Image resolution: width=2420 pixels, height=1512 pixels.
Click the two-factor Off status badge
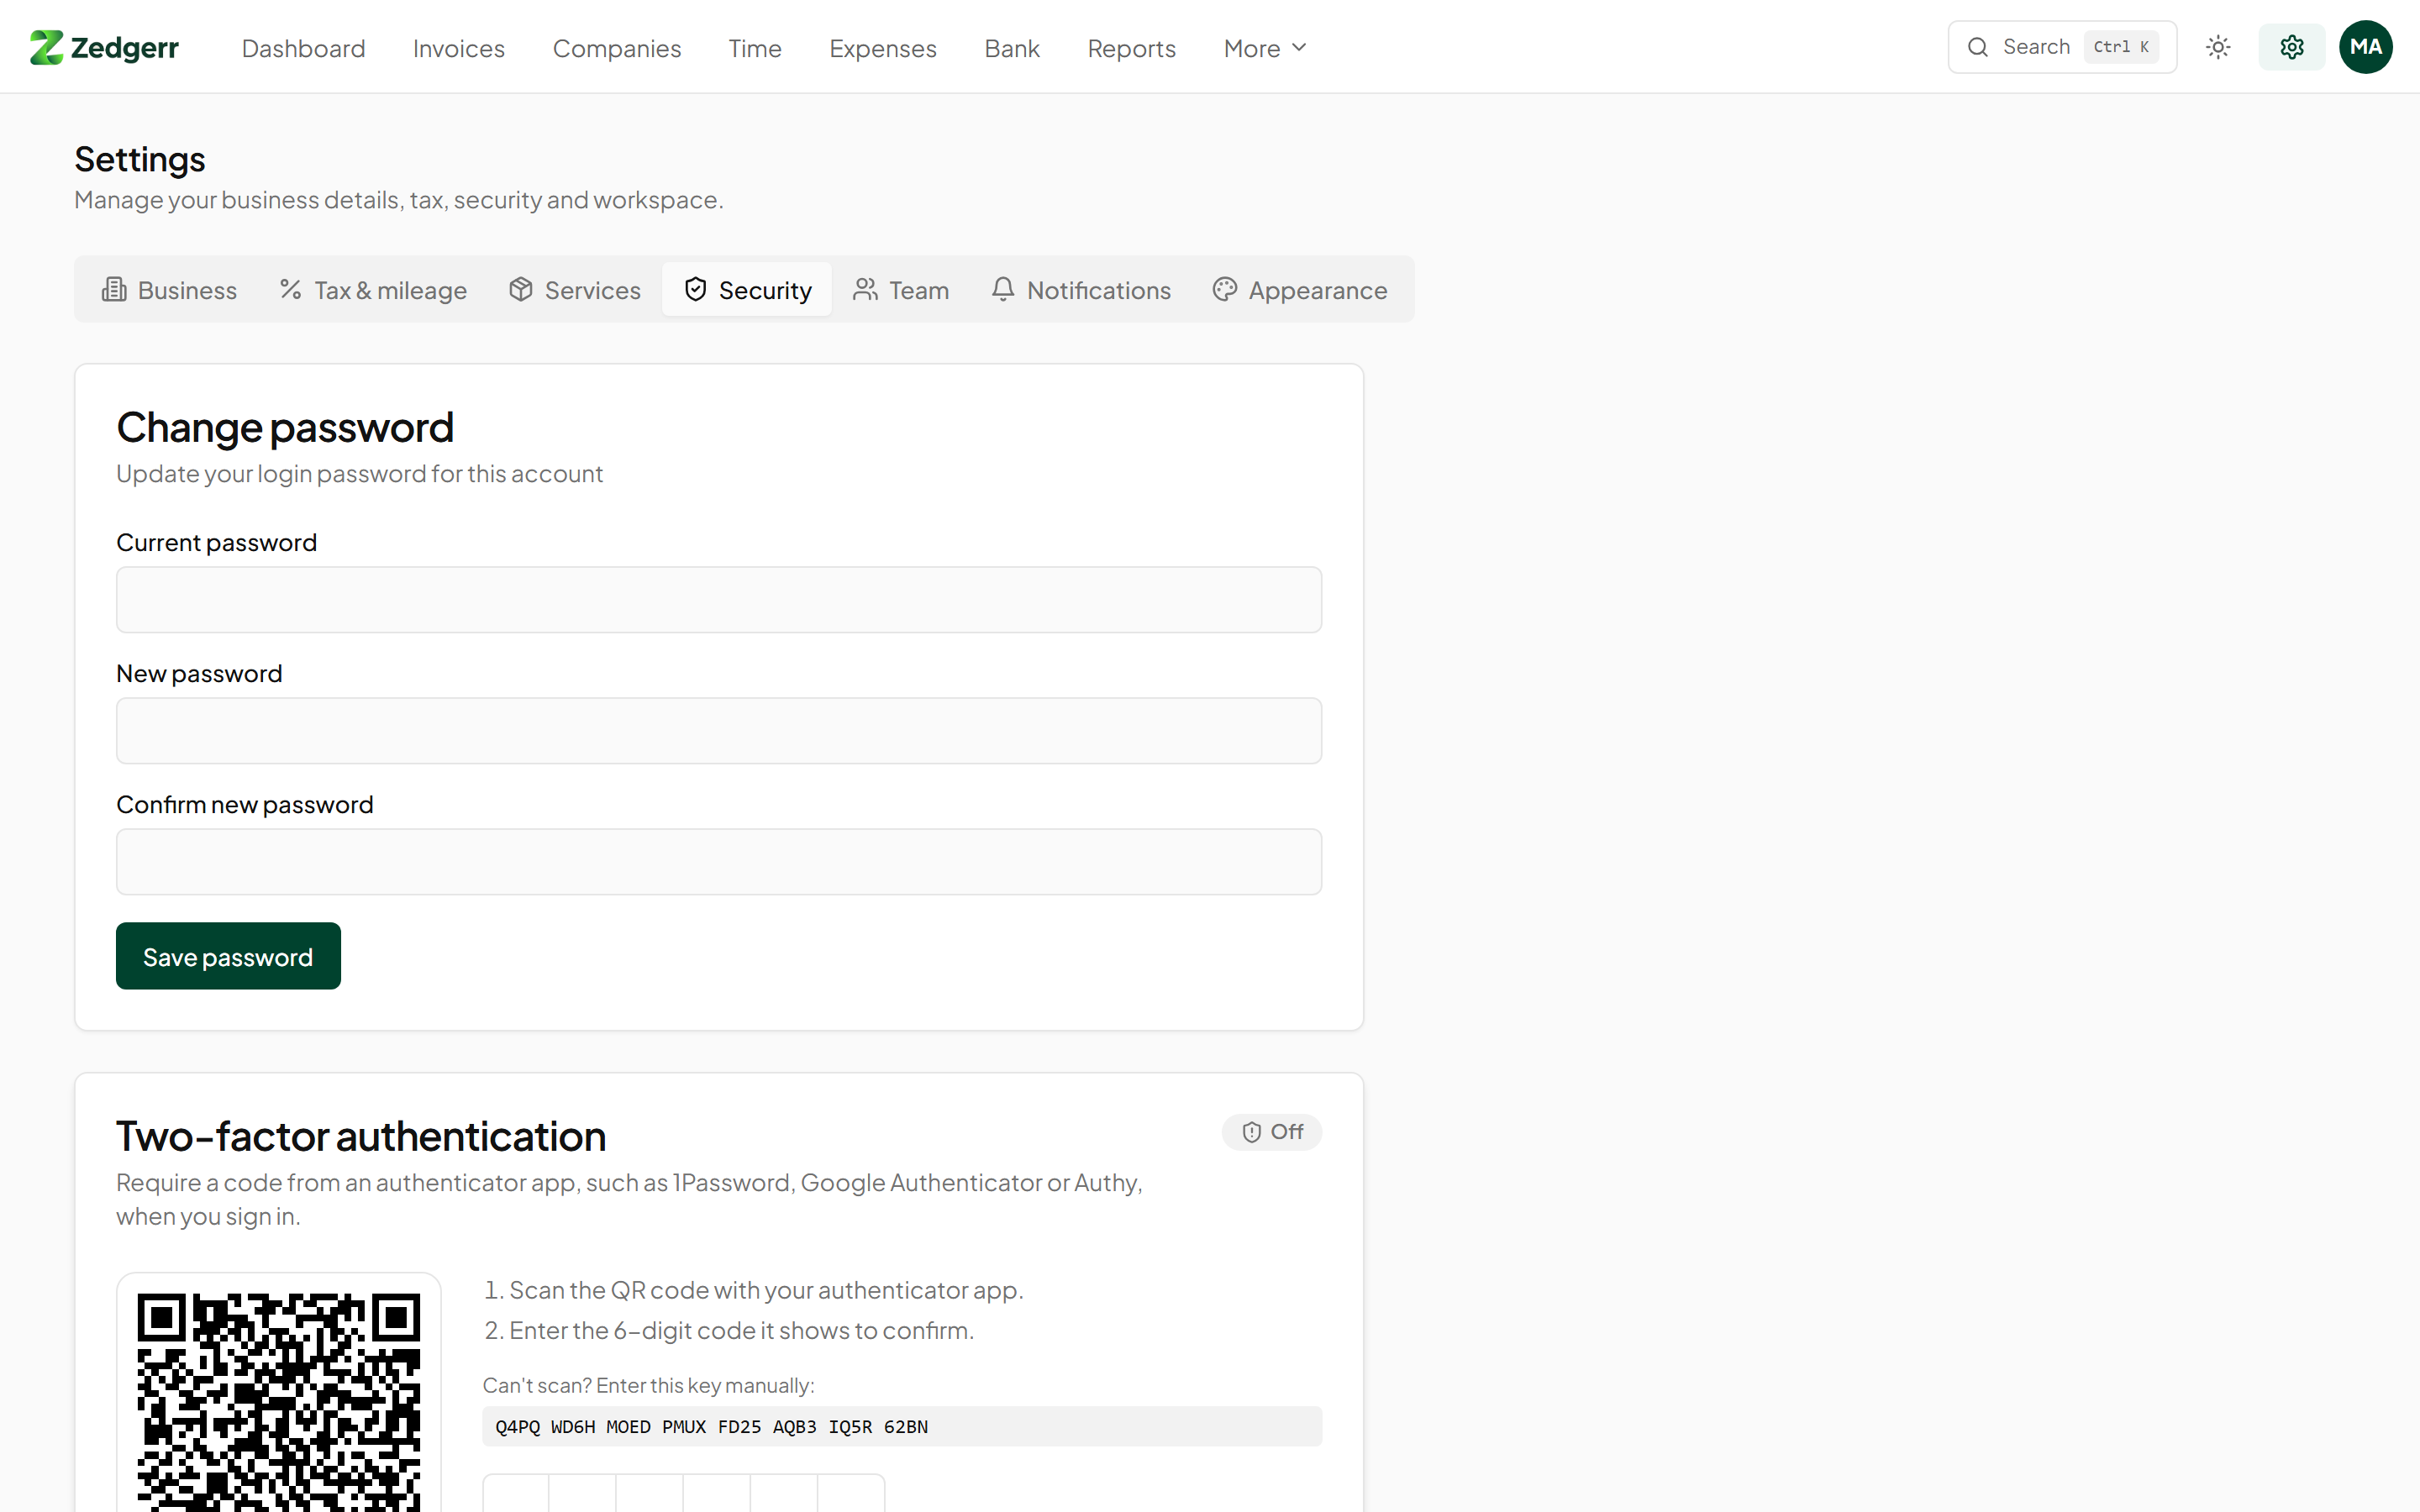[1272, 1132]
